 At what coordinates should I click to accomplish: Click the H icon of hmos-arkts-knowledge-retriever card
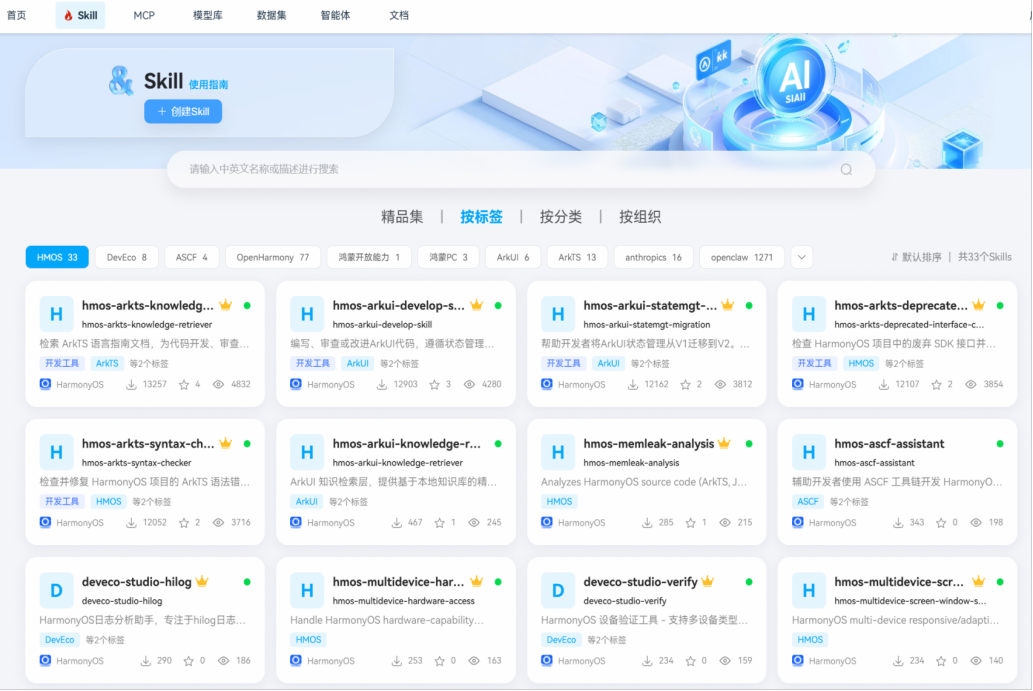(56, 314)
